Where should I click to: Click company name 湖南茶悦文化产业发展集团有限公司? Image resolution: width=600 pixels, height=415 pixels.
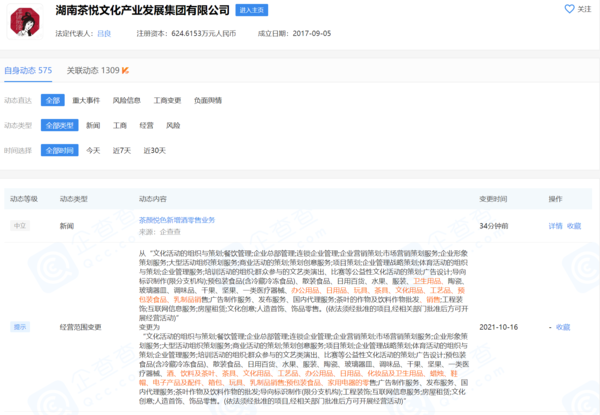142,10
